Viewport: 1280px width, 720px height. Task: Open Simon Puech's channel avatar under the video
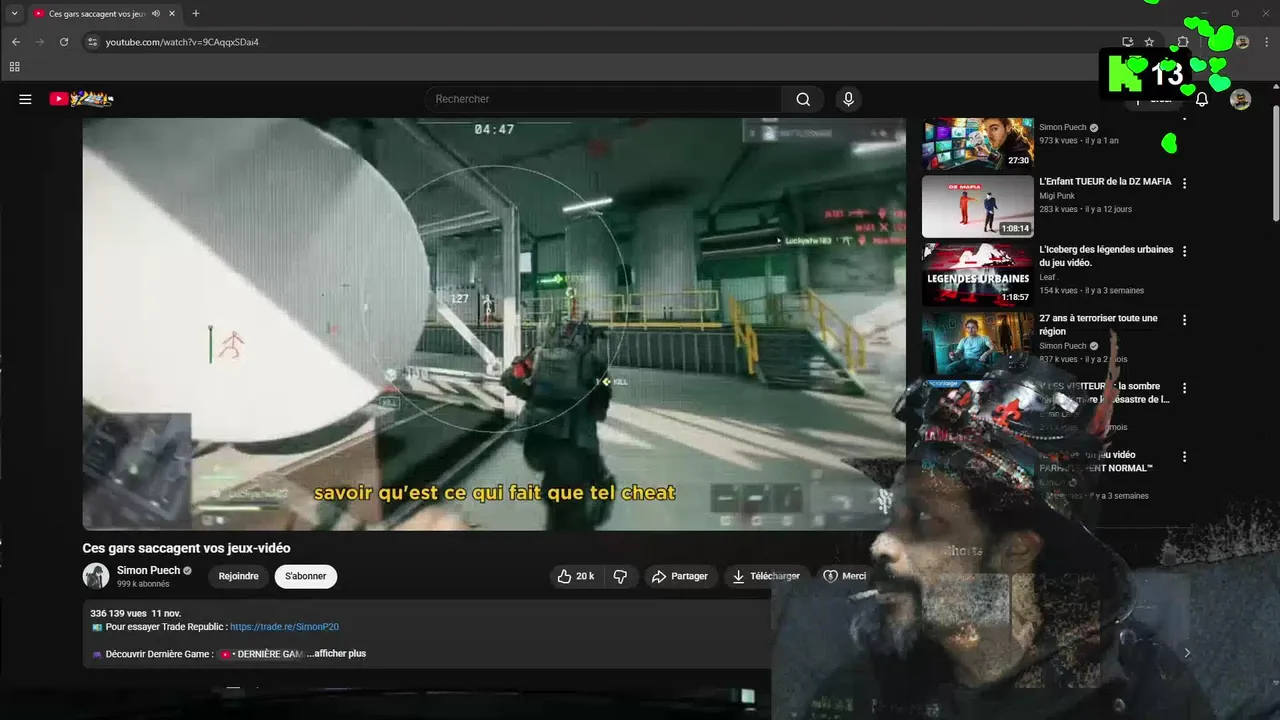[x=96, y=576]
